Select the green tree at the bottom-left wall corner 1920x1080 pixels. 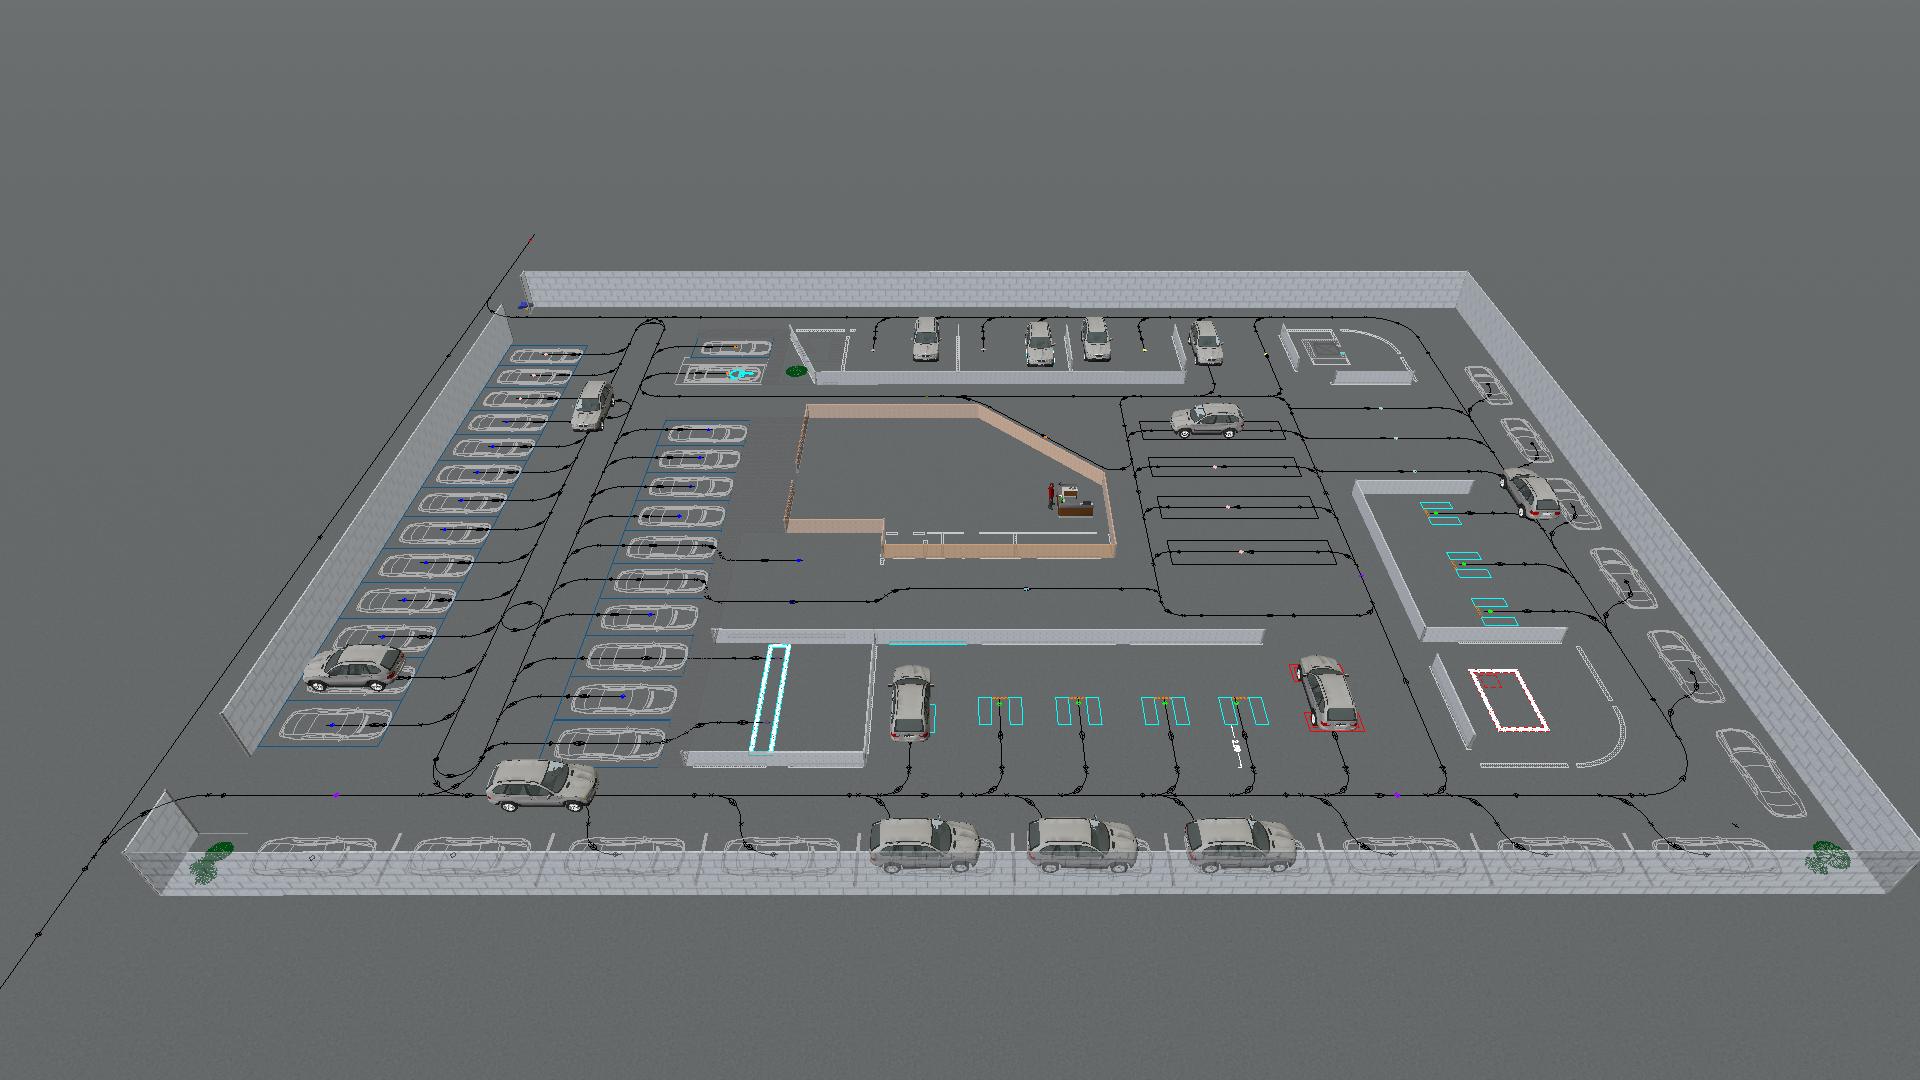click(211, 863)
